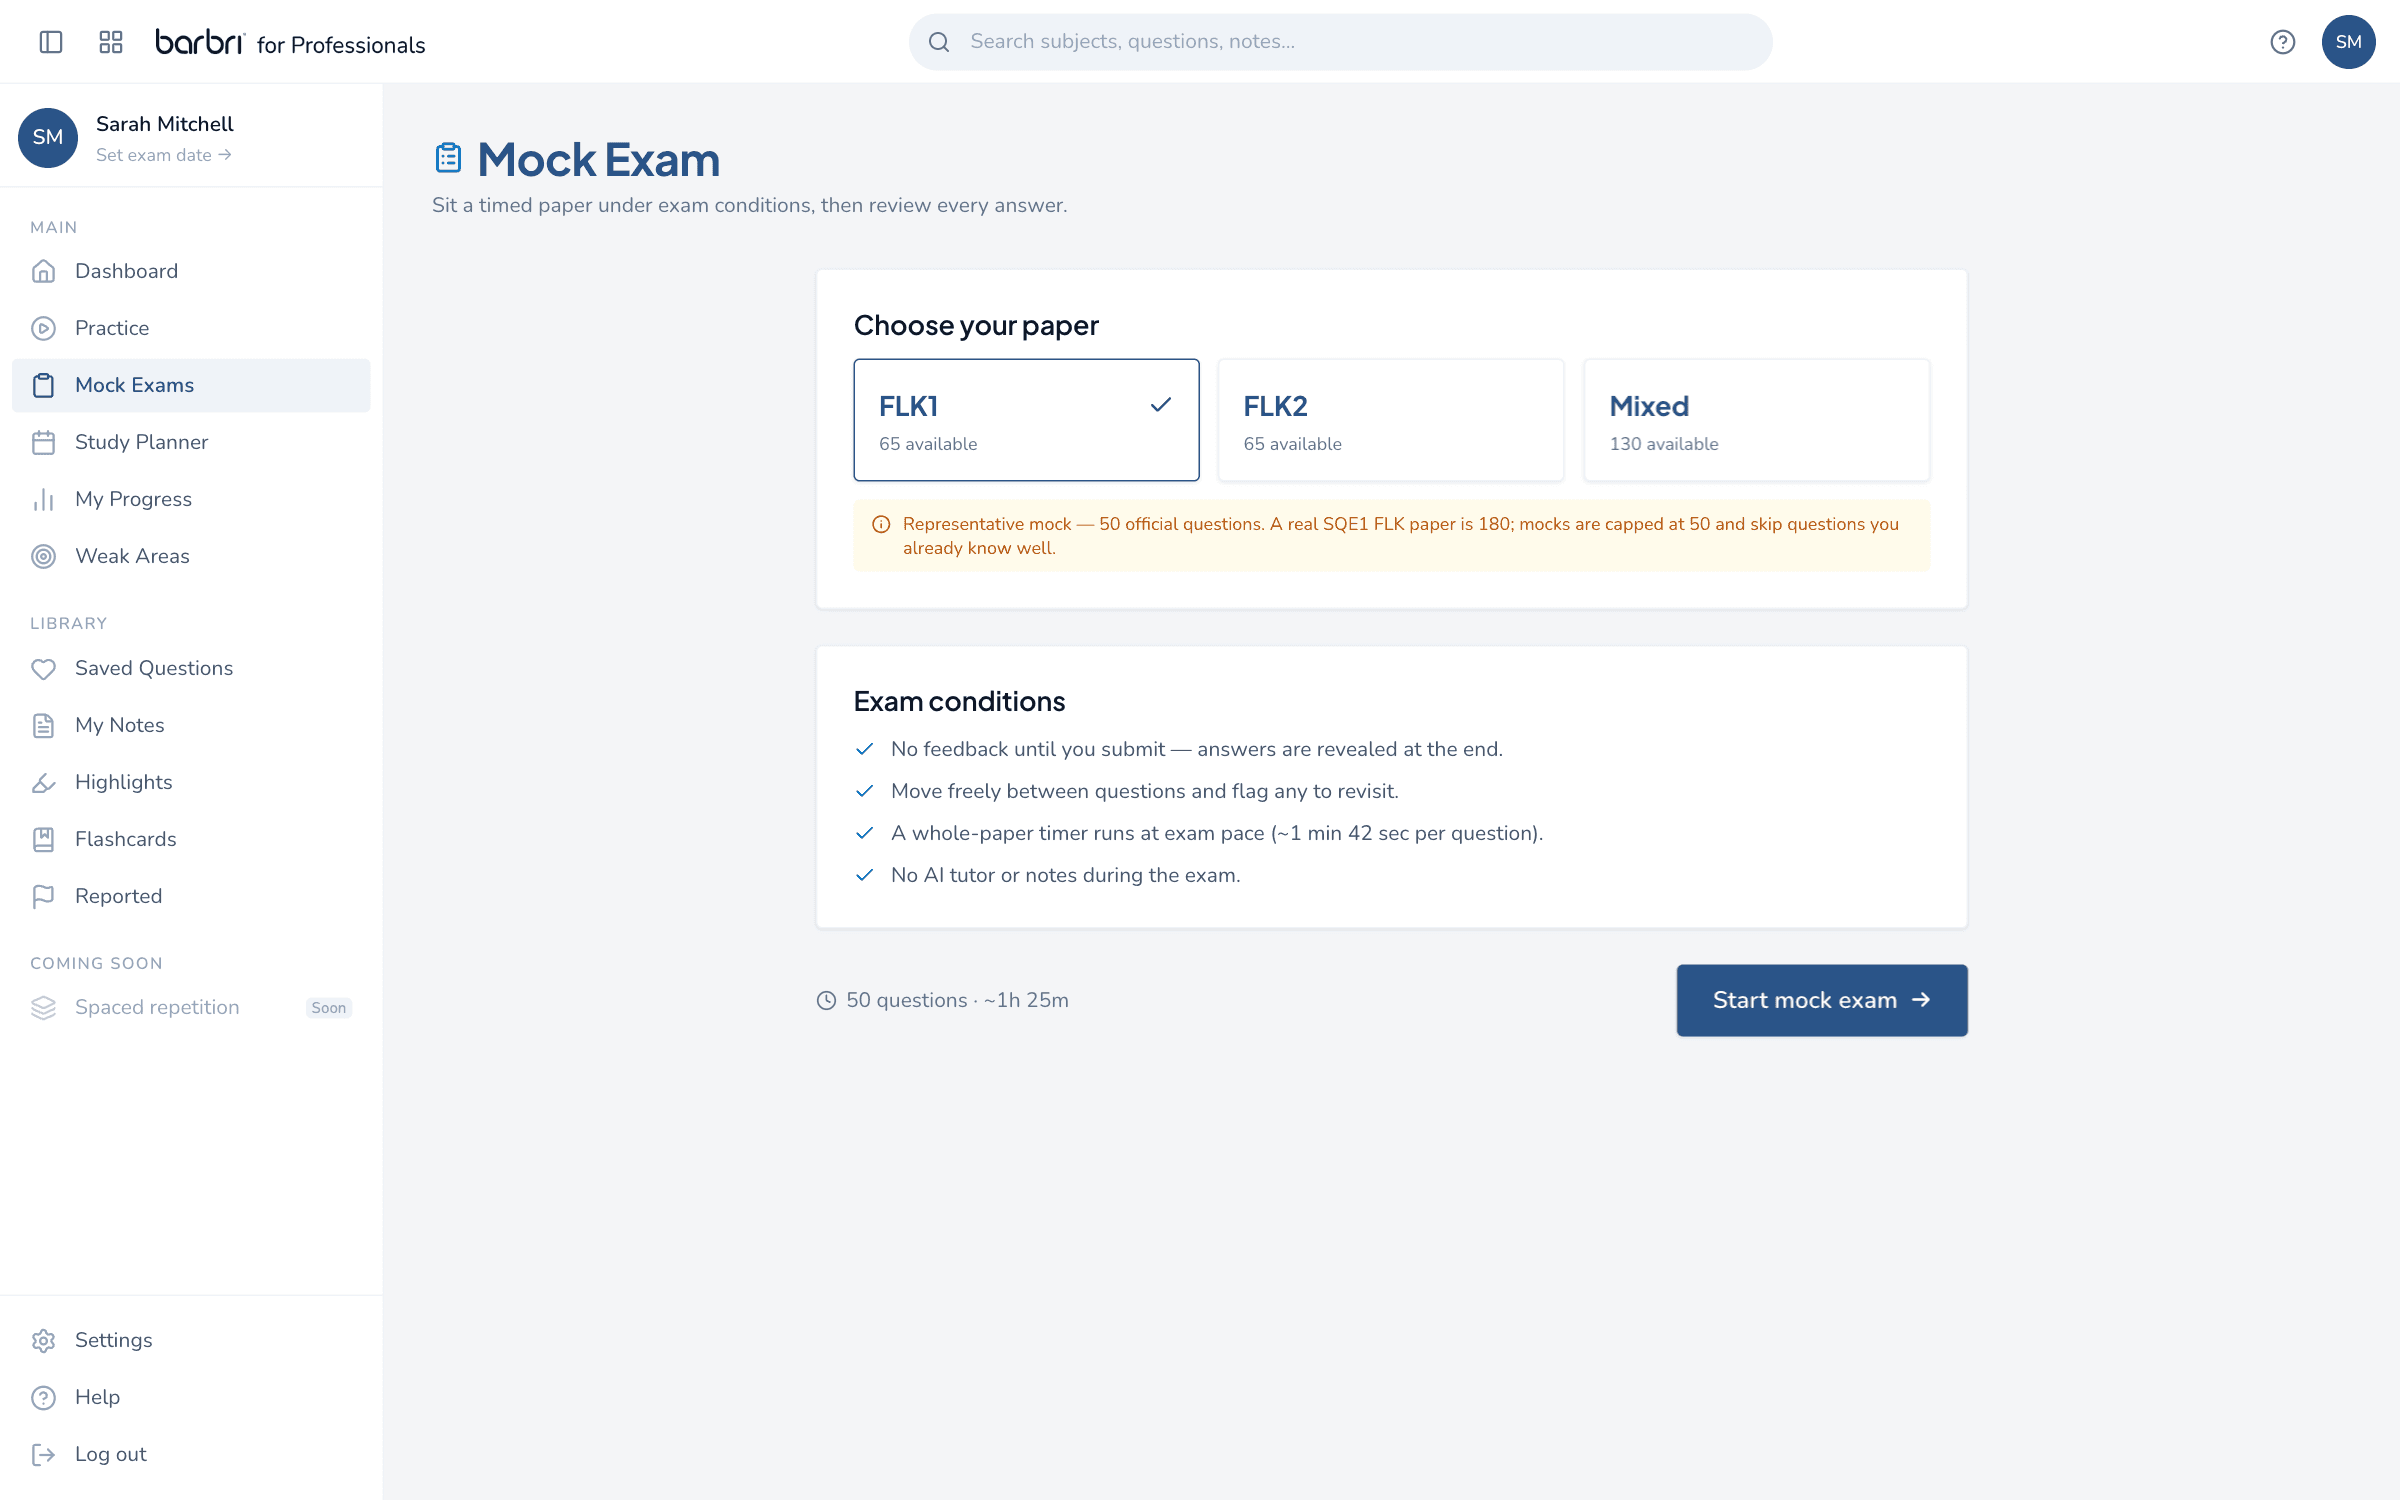Click the checkmark on the FLK1 card
This screenshot has width=2400, height=1500.
(x=1160, y=405)
